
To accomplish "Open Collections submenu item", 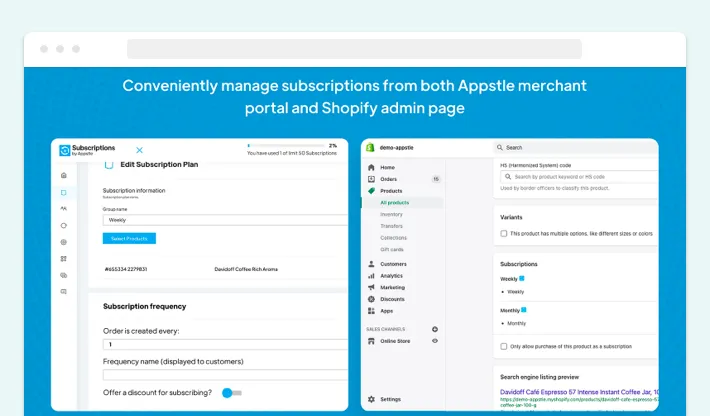I will point(393,238).
